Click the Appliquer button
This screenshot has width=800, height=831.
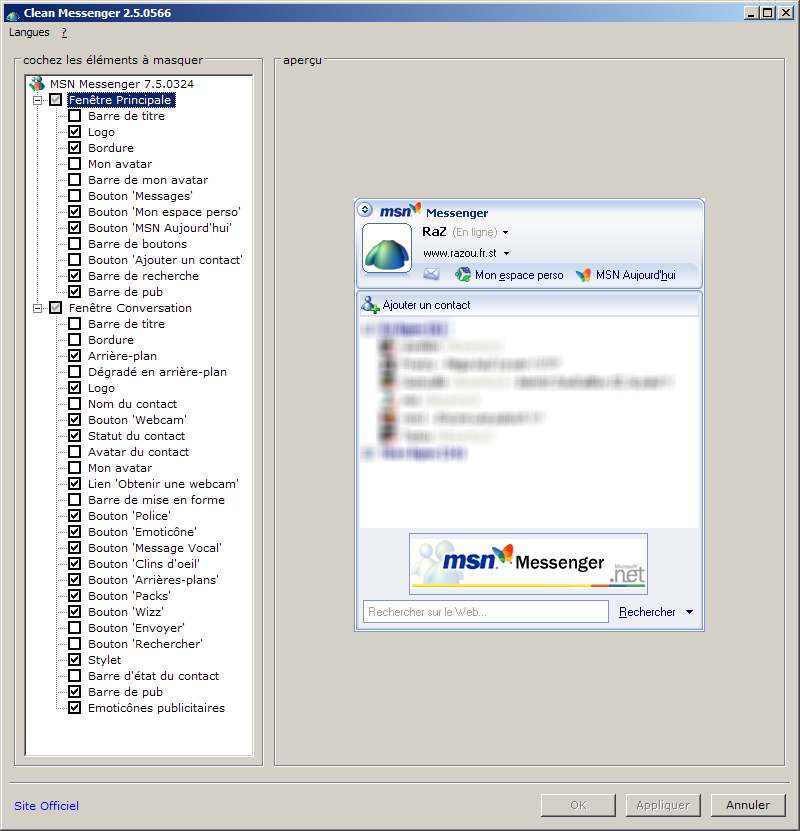pos(663,805)
